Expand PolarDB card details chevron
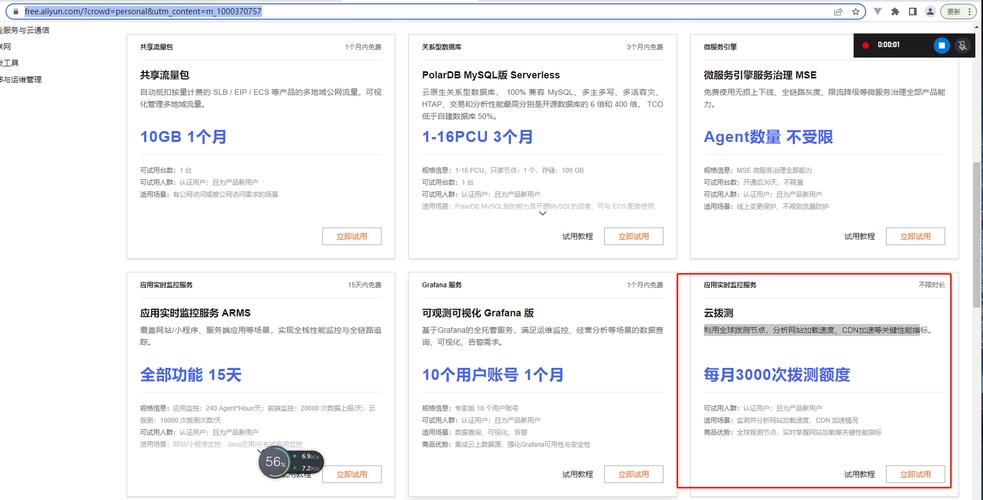 (543, 214)
